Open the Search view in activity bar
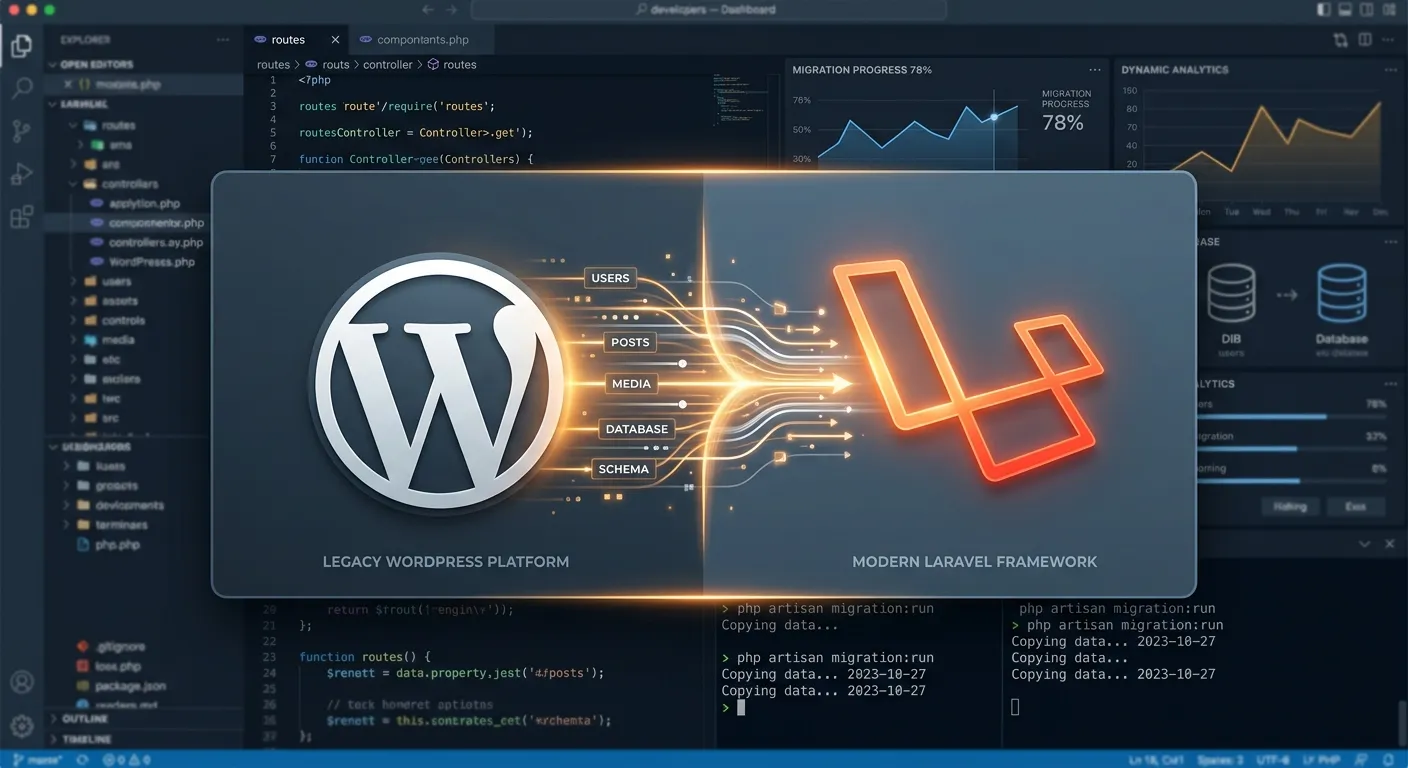Viewport: 1408px width, 768px height. [x=21, y=87]
